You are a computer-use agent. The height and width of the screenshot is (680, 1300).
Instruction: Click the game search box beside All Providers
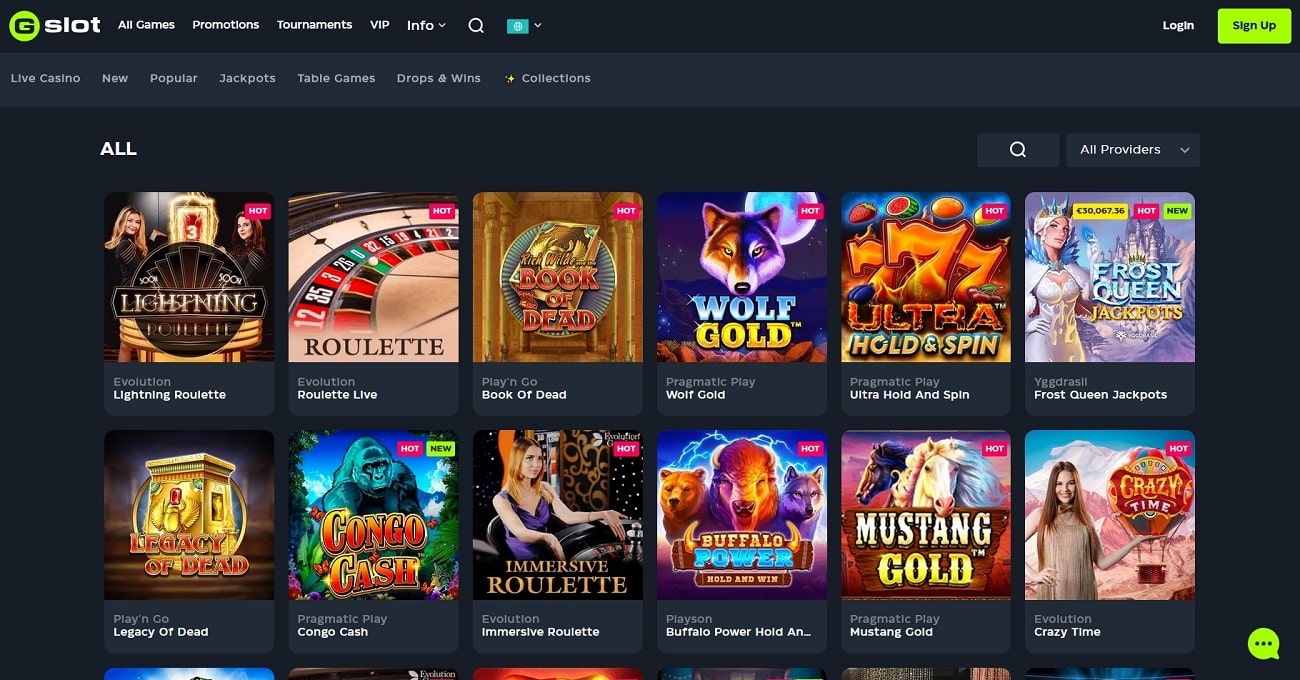(1018, 150)
